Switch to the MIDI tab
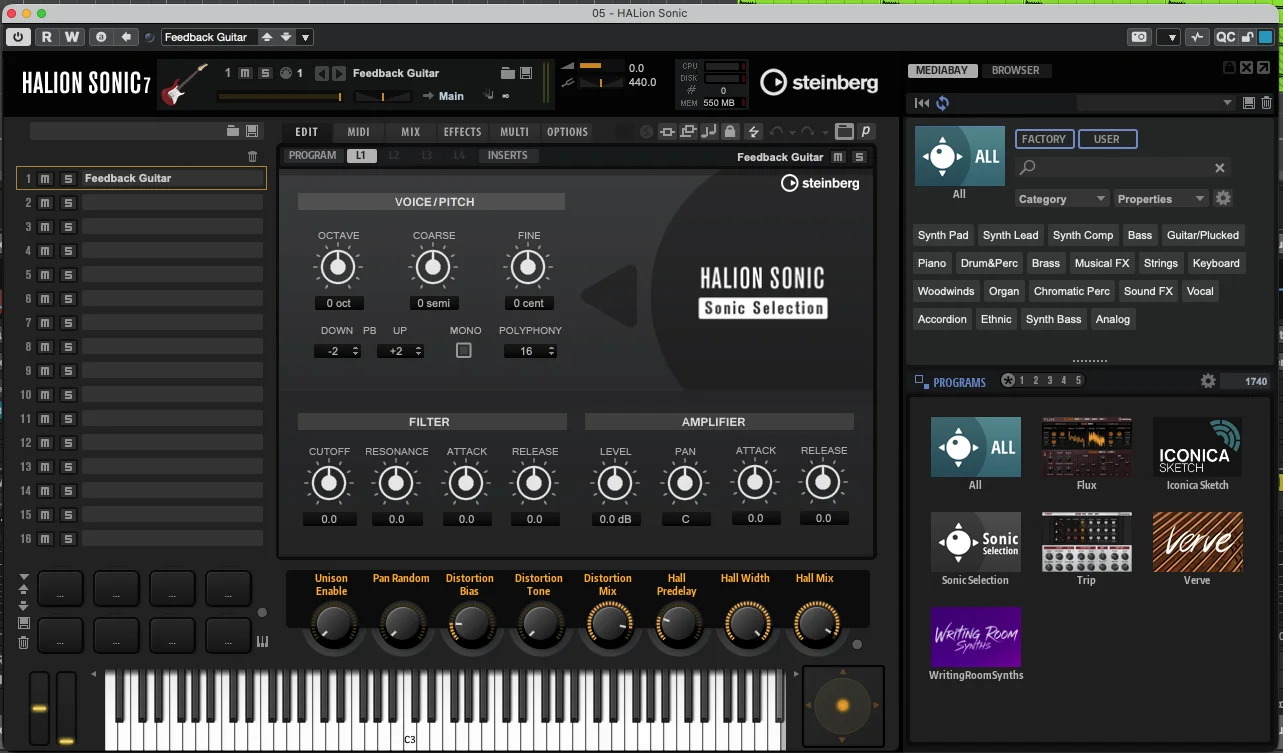Screen dimensions: 1283x753 coord(359,132)
